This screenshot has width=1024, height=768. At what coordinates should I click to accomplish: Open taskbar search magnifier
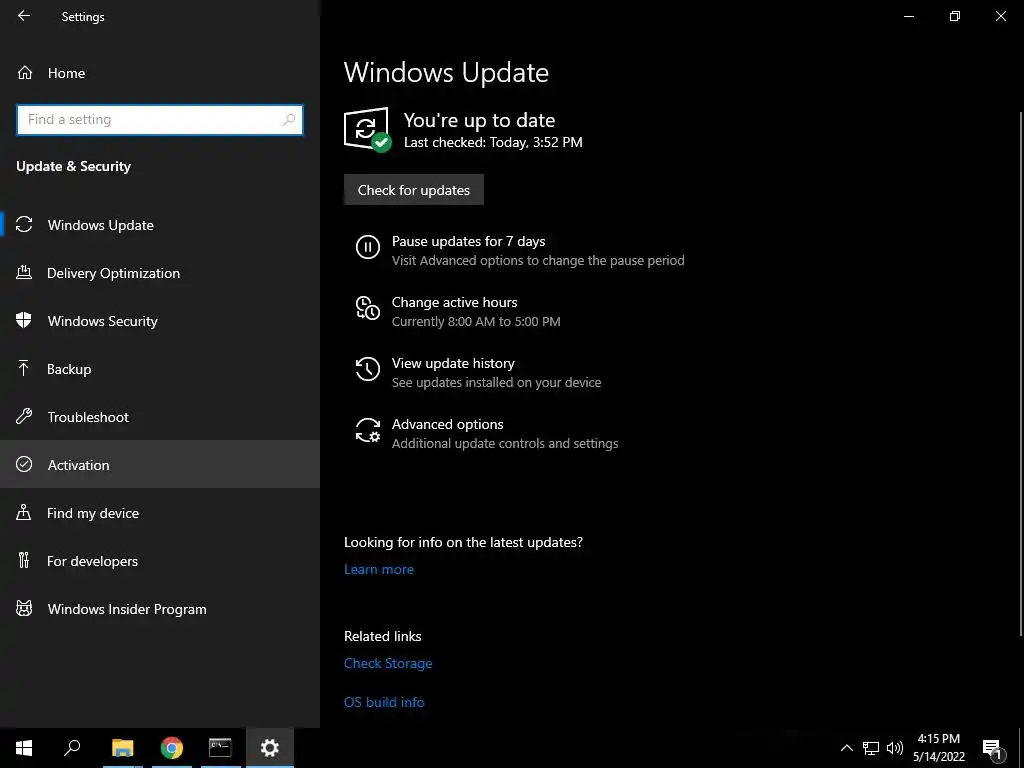pos(72,748)
